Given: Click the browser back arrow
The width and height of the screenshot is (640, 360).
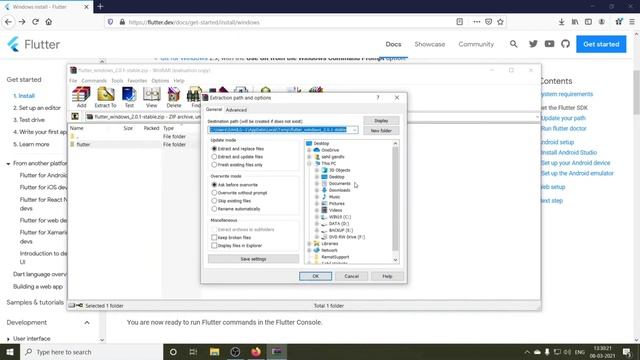Looking at the screenshot, I should (x=9, y=22).
